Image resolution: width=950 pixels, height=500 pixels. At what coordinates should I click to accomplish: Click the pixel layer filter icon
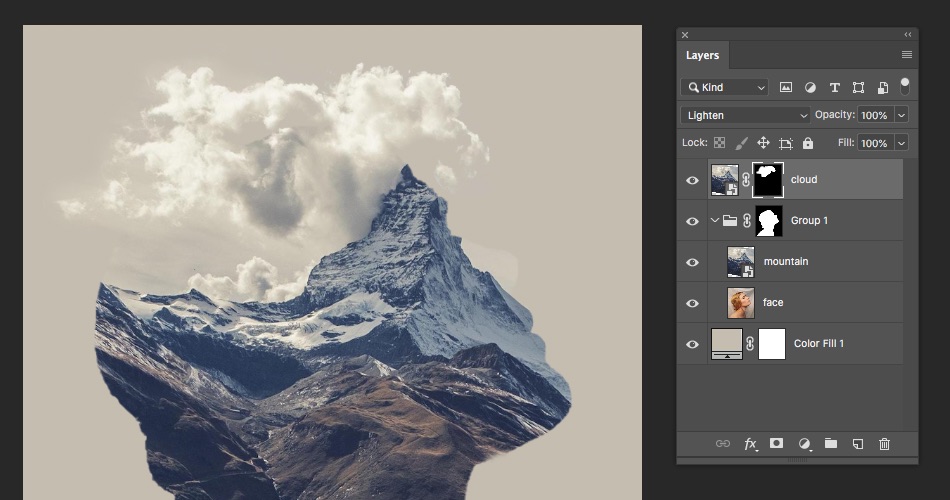(786, 87)
